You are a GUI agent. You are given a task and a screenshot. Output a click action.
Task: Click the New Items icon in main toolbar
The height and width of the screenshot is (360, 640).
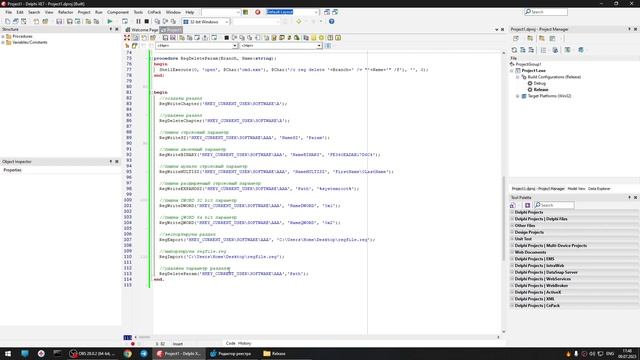(x=8, y=21)
